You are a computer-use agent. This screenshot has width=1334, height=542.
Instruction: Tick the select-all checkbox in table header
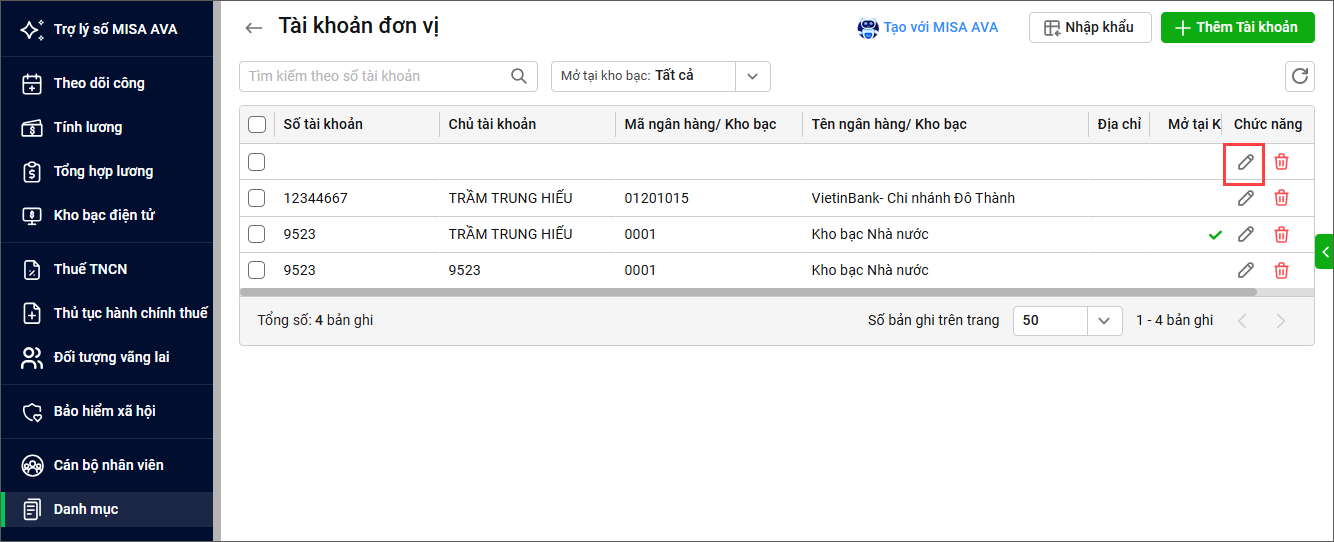257,125
